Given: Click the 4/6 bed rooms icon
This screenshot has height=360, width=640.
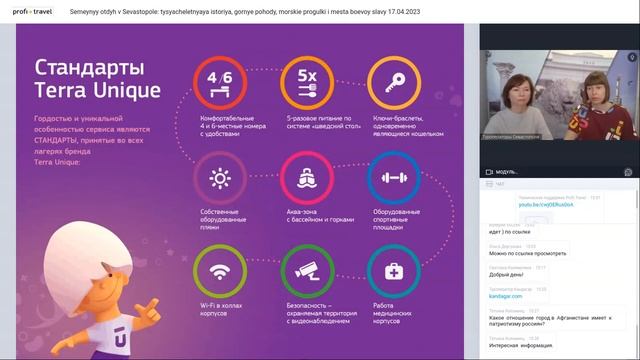Looking at the screenshot, I should [220, 83].
